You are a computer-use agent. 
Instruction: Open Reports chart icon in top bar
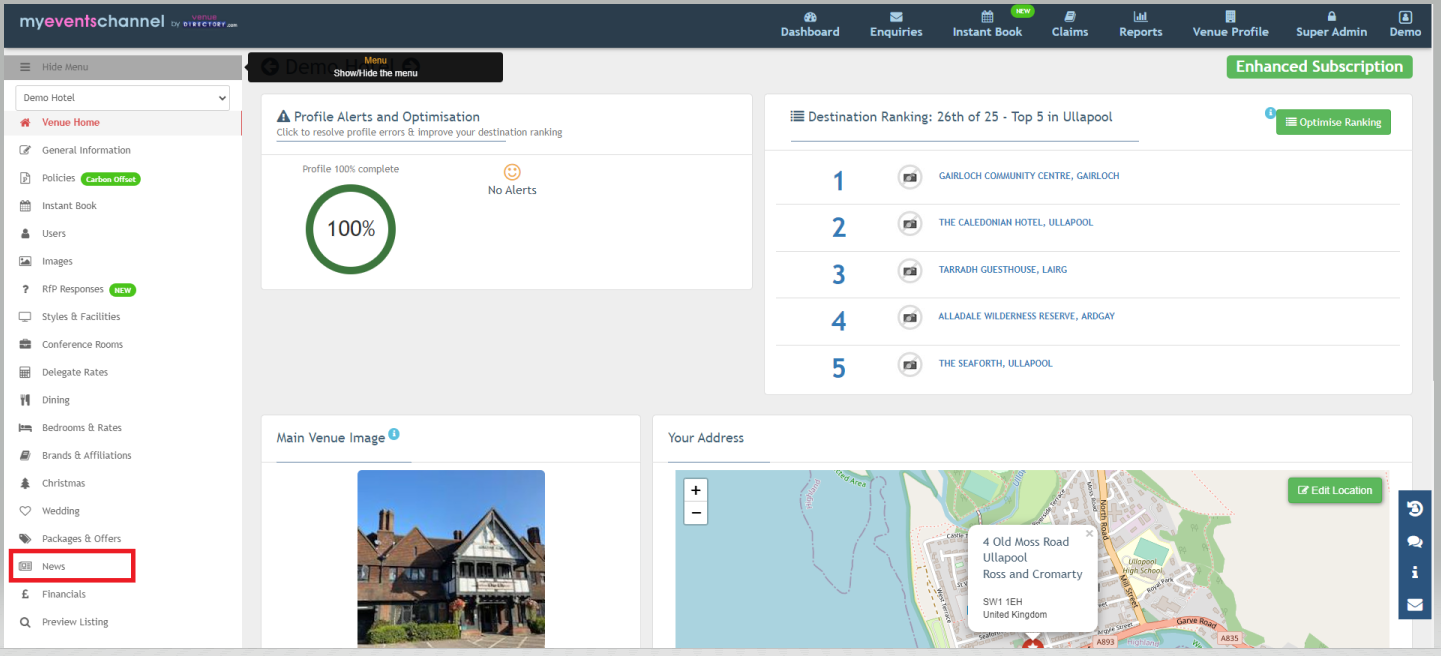[x=1140, y=17]
